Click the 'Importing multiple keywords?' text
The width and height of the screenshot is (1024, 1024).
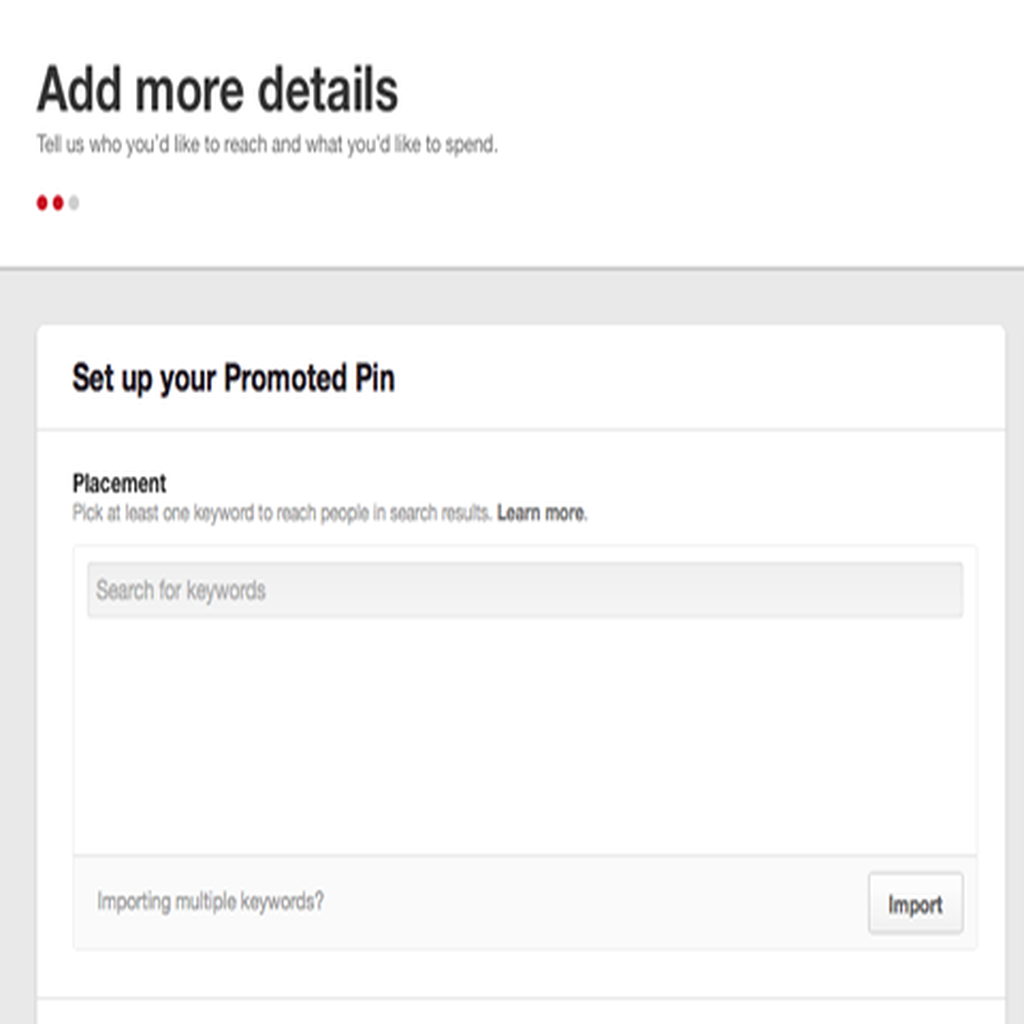coord(210,902)
